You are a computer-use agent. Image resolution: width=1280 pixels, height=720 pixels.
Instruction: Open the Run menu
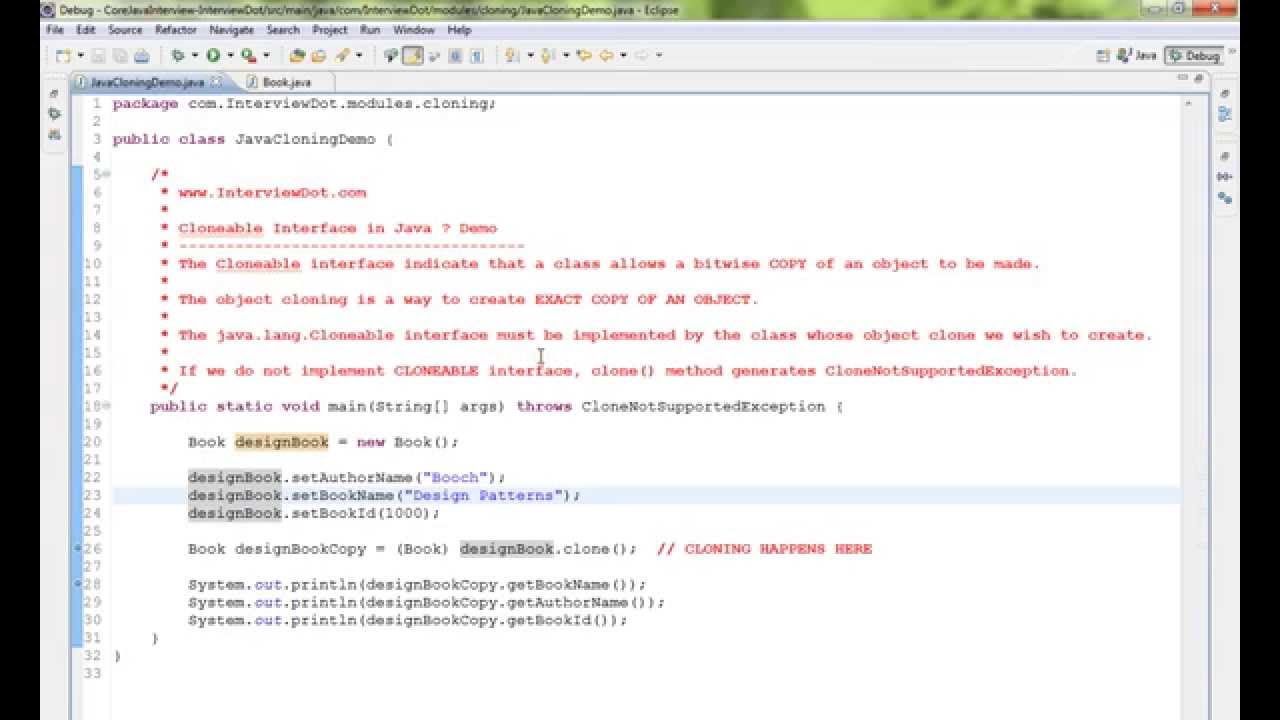(370, 30)
